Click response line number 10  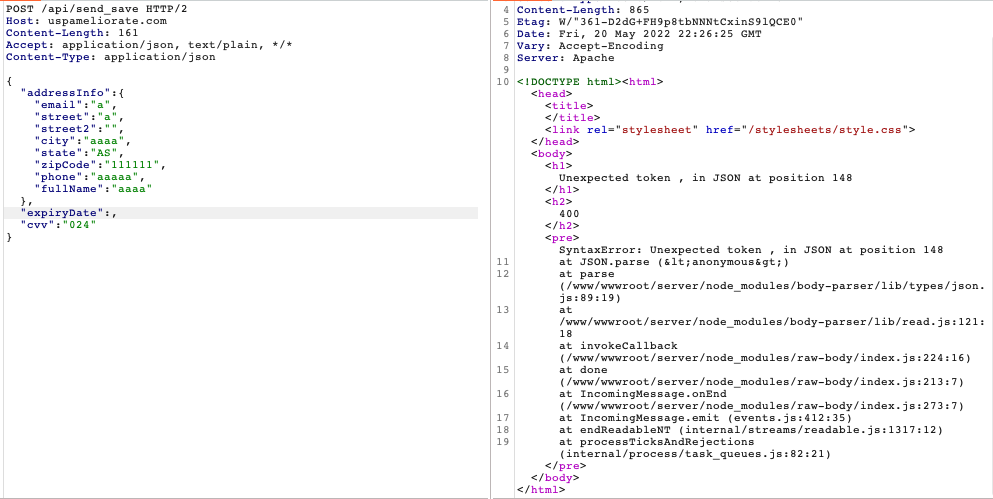point(503,82)
